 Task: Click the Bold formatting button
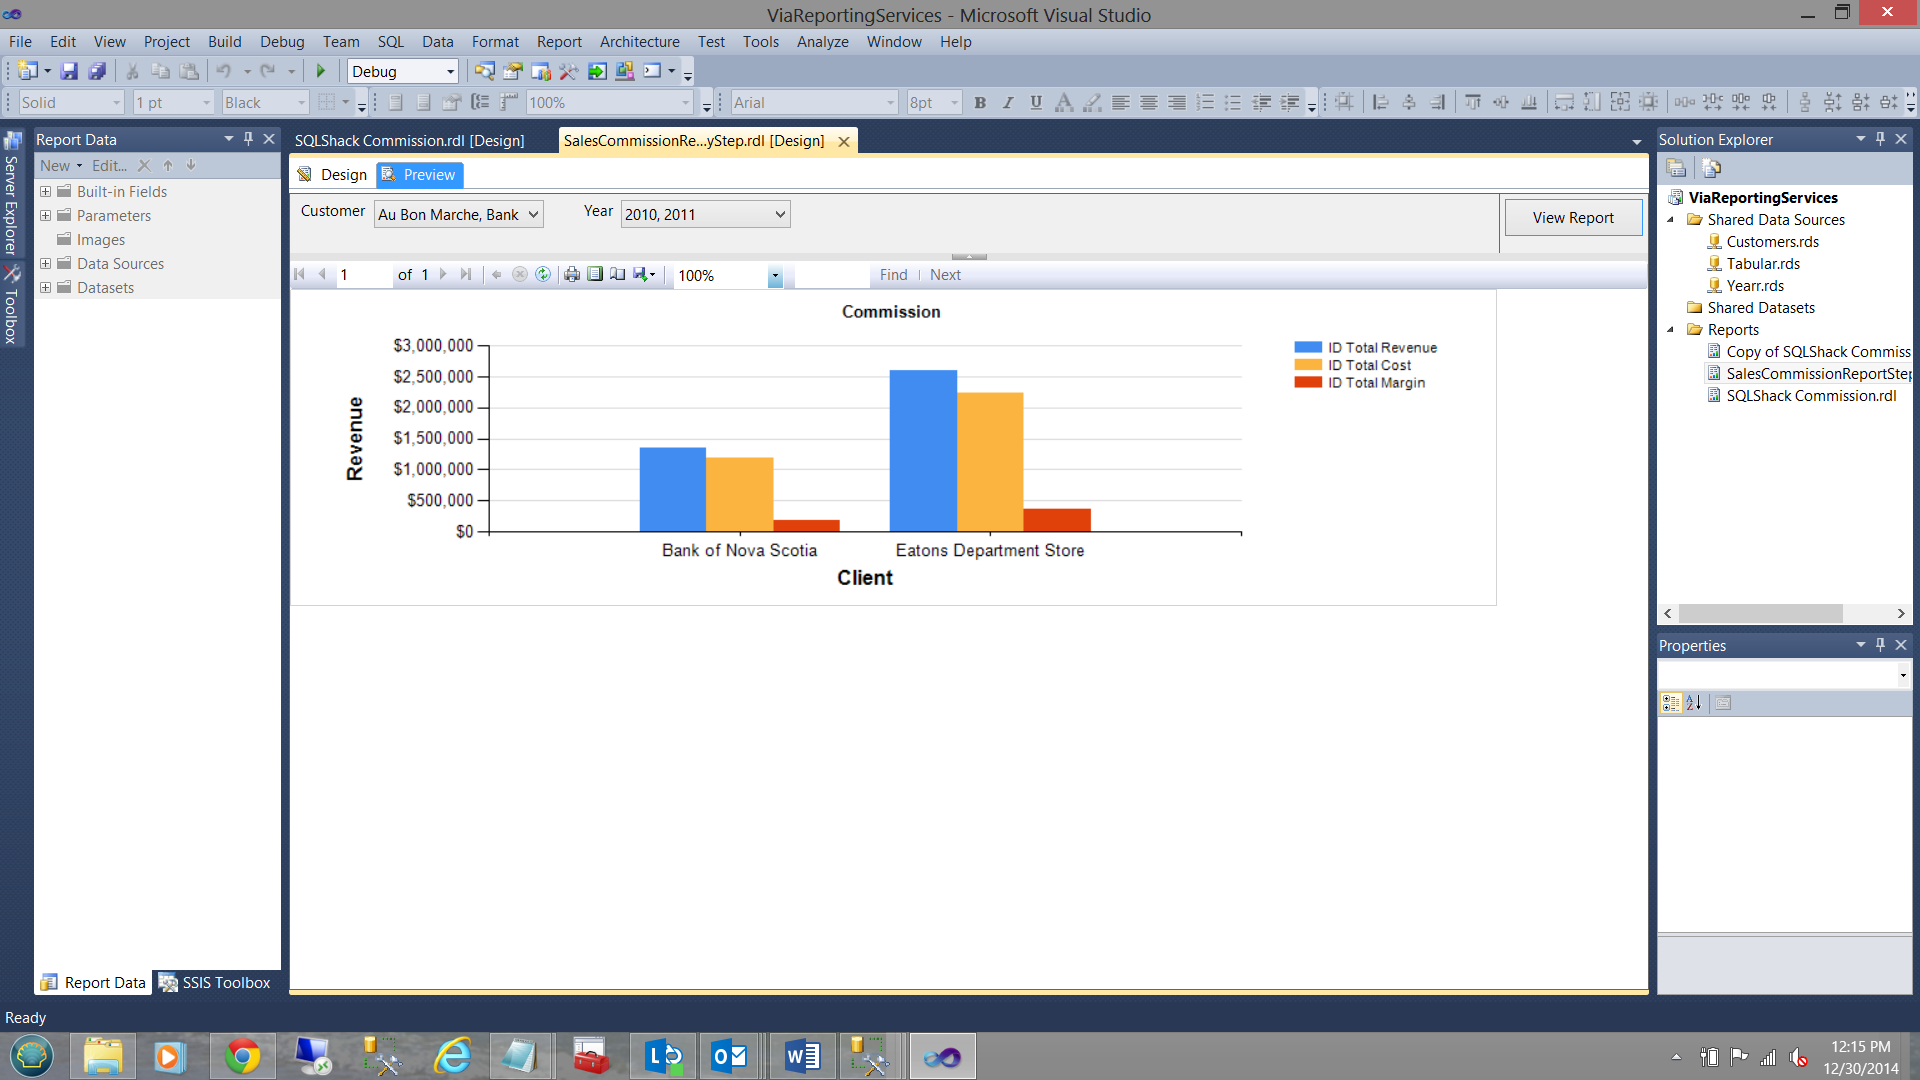tap(980, 102)
